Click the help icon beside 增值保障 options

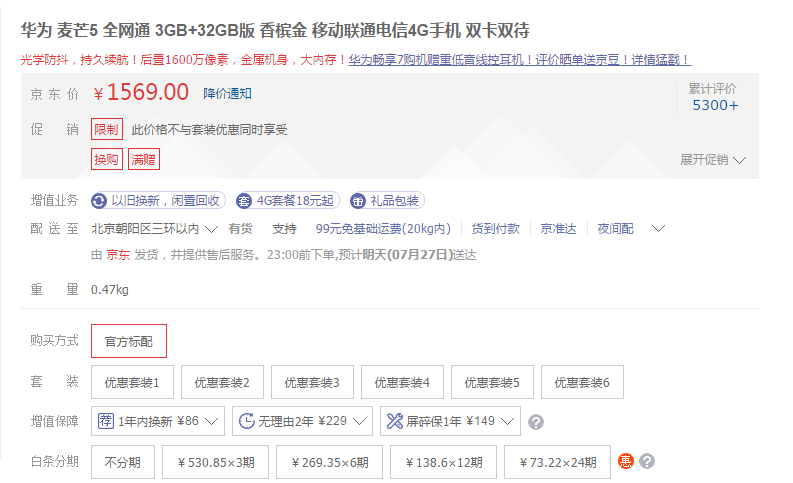point(536,422)
